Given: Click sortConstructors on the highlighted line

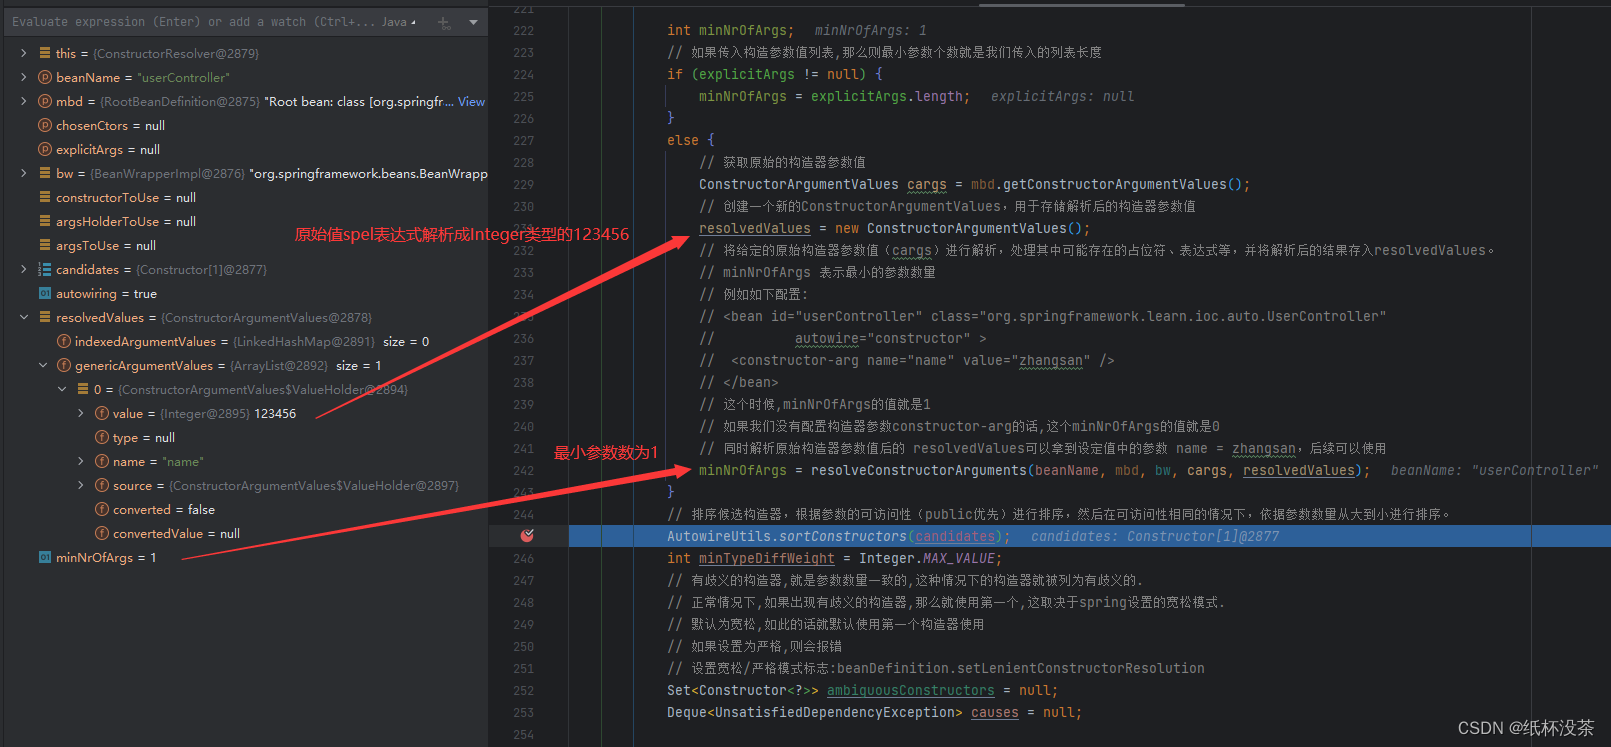Looking at the screenshot, I should pyautogui.click(x=842, y=537).
